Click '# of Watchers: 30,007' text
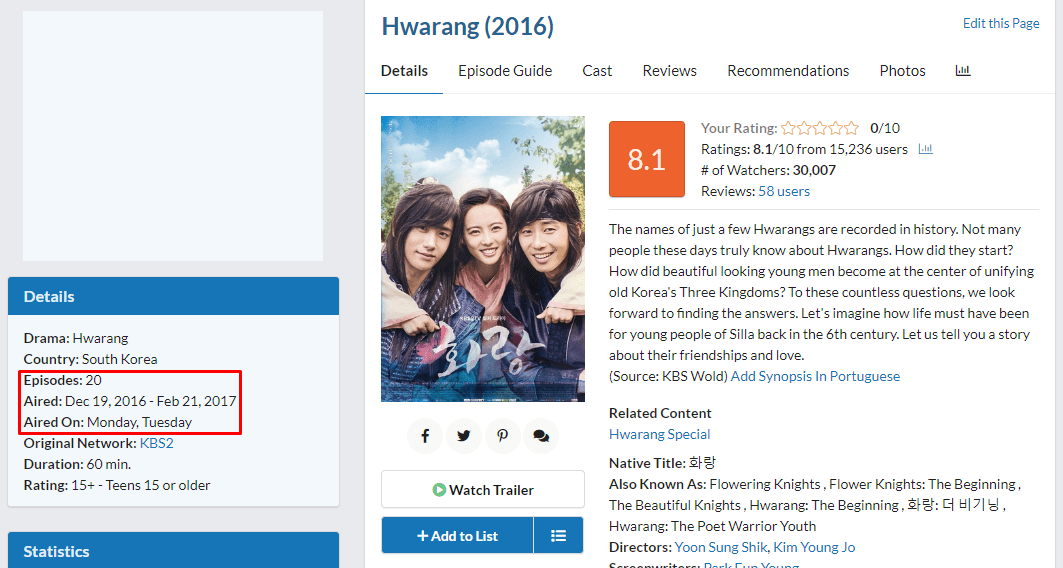This screenshot has width=1063, height=568. (x=768, y=170)
